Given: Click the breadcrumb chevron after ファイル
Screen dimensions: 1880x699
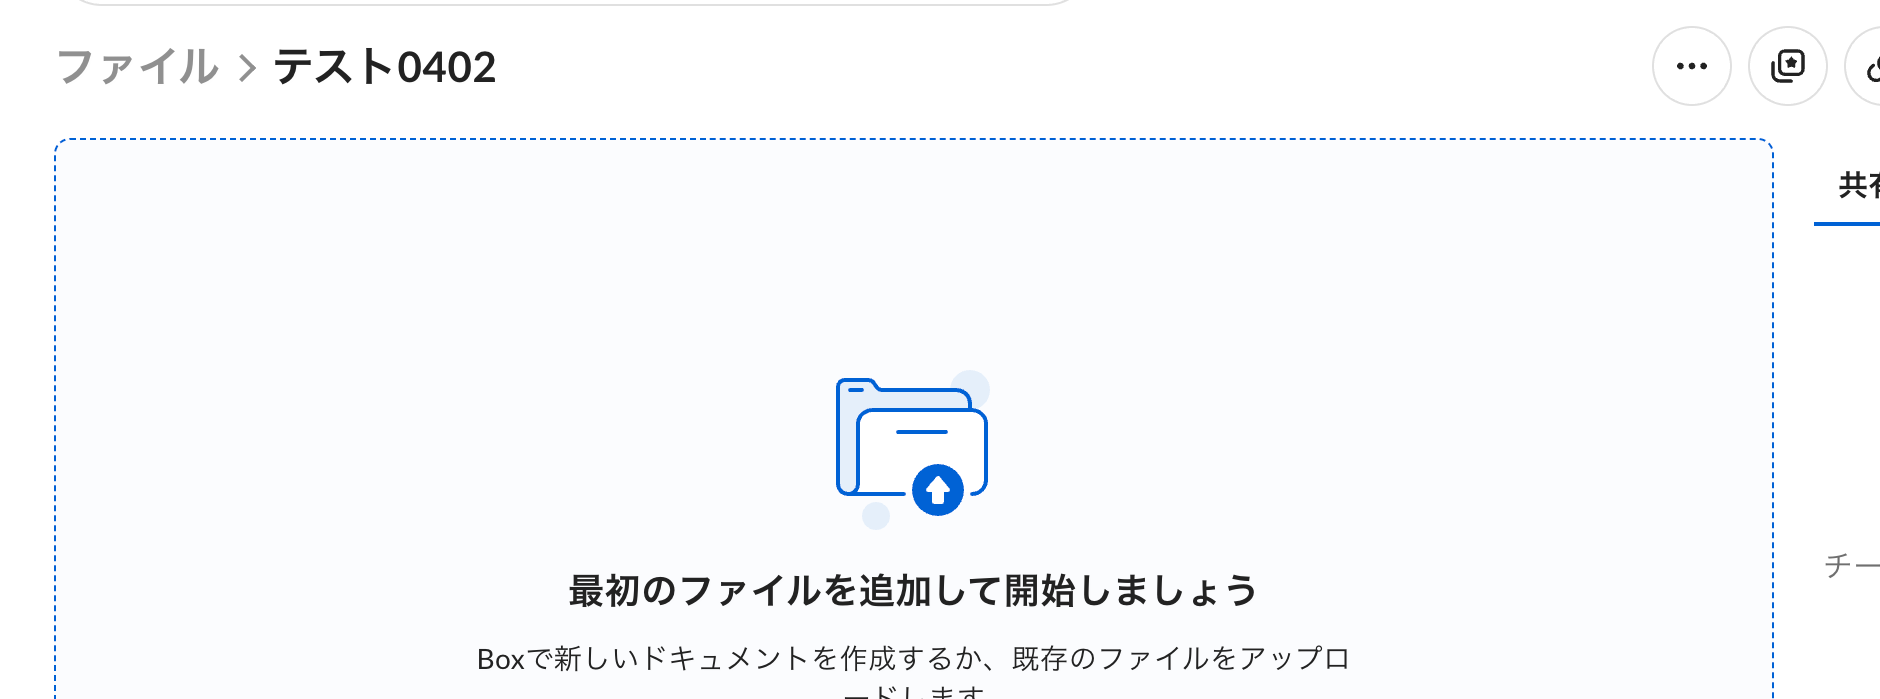Looking at the screenshot, I should point(247,68).
